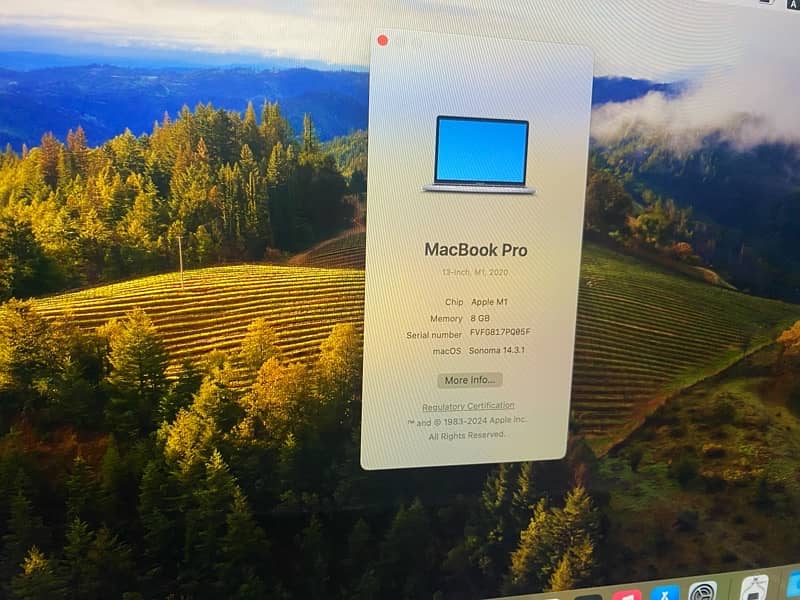Launch App Store from the Dock
Image resolution: width=800 pixels, height=600 pixels.
click(x=665, y=593)
